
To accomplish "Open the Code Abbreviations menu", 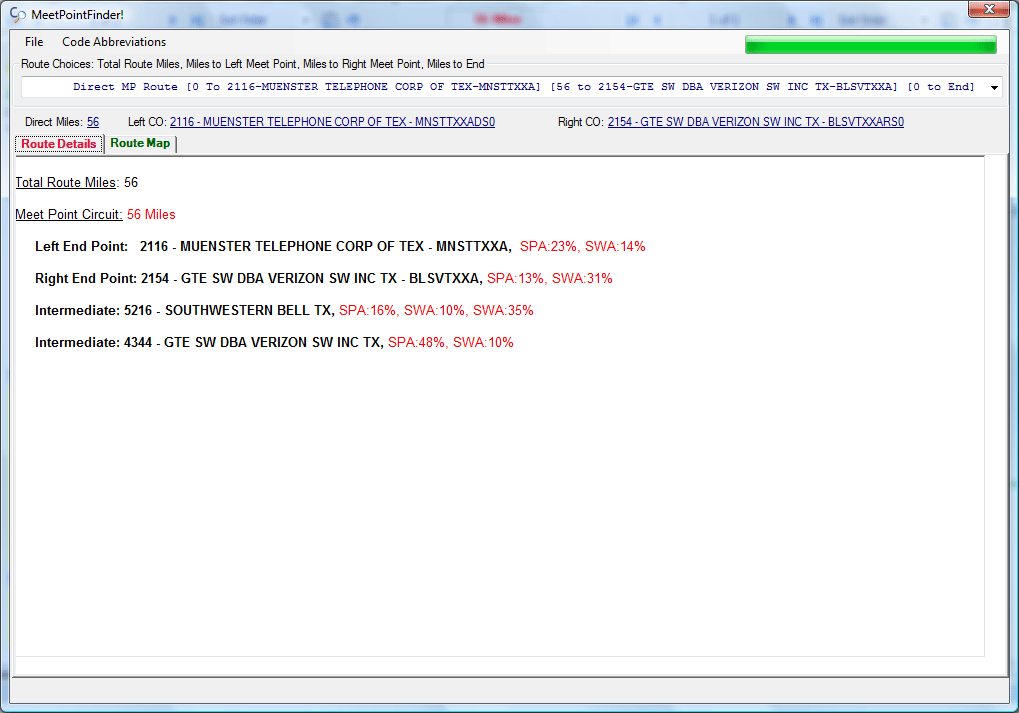I will click(x=114, y=42).
